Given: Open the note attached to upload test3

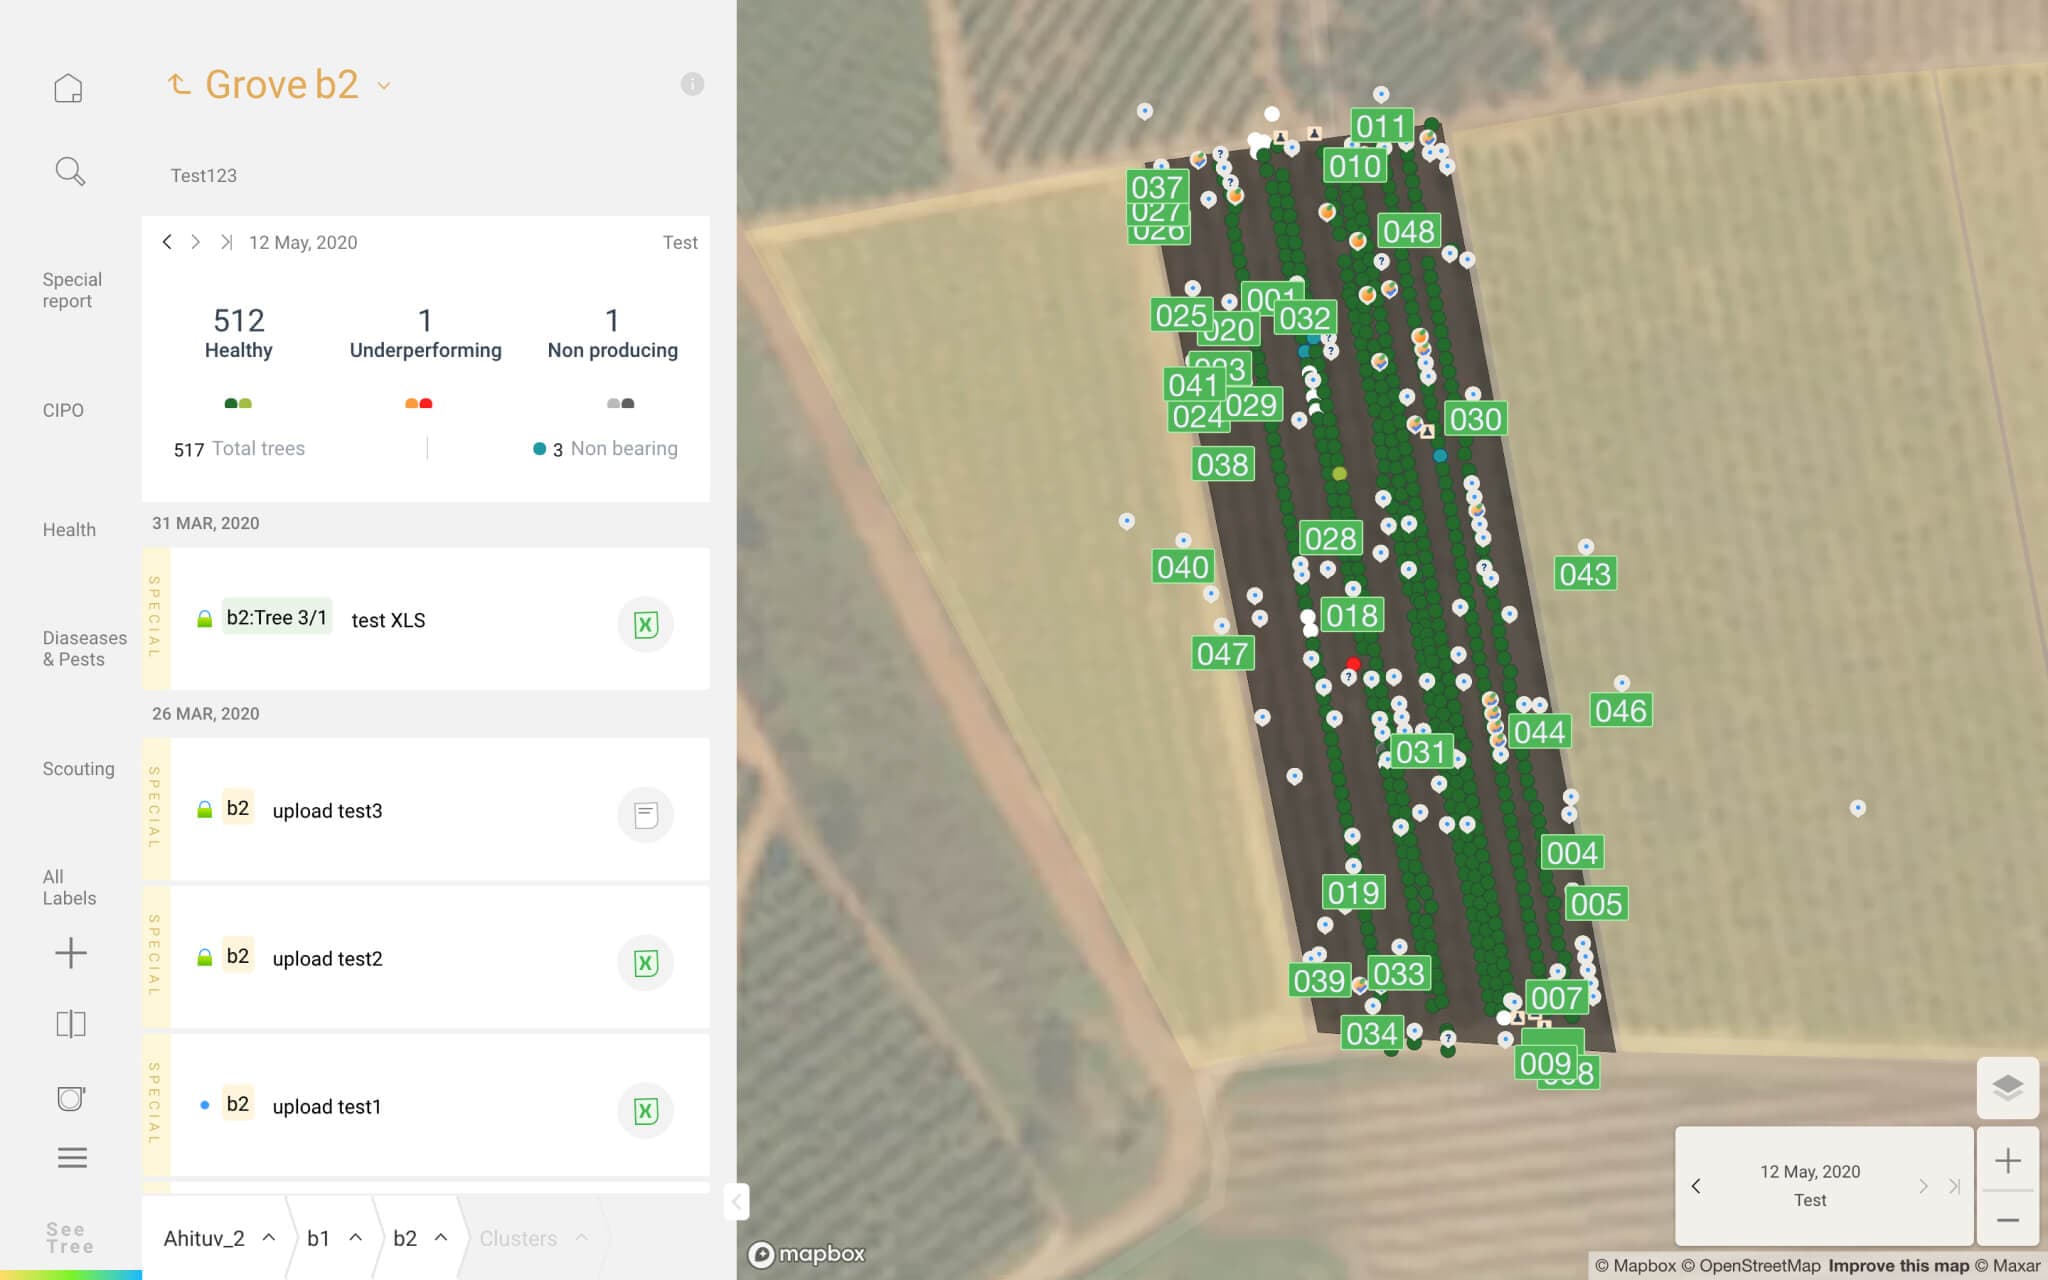Looking at the screenshot, I should click(x=646, y=813).
